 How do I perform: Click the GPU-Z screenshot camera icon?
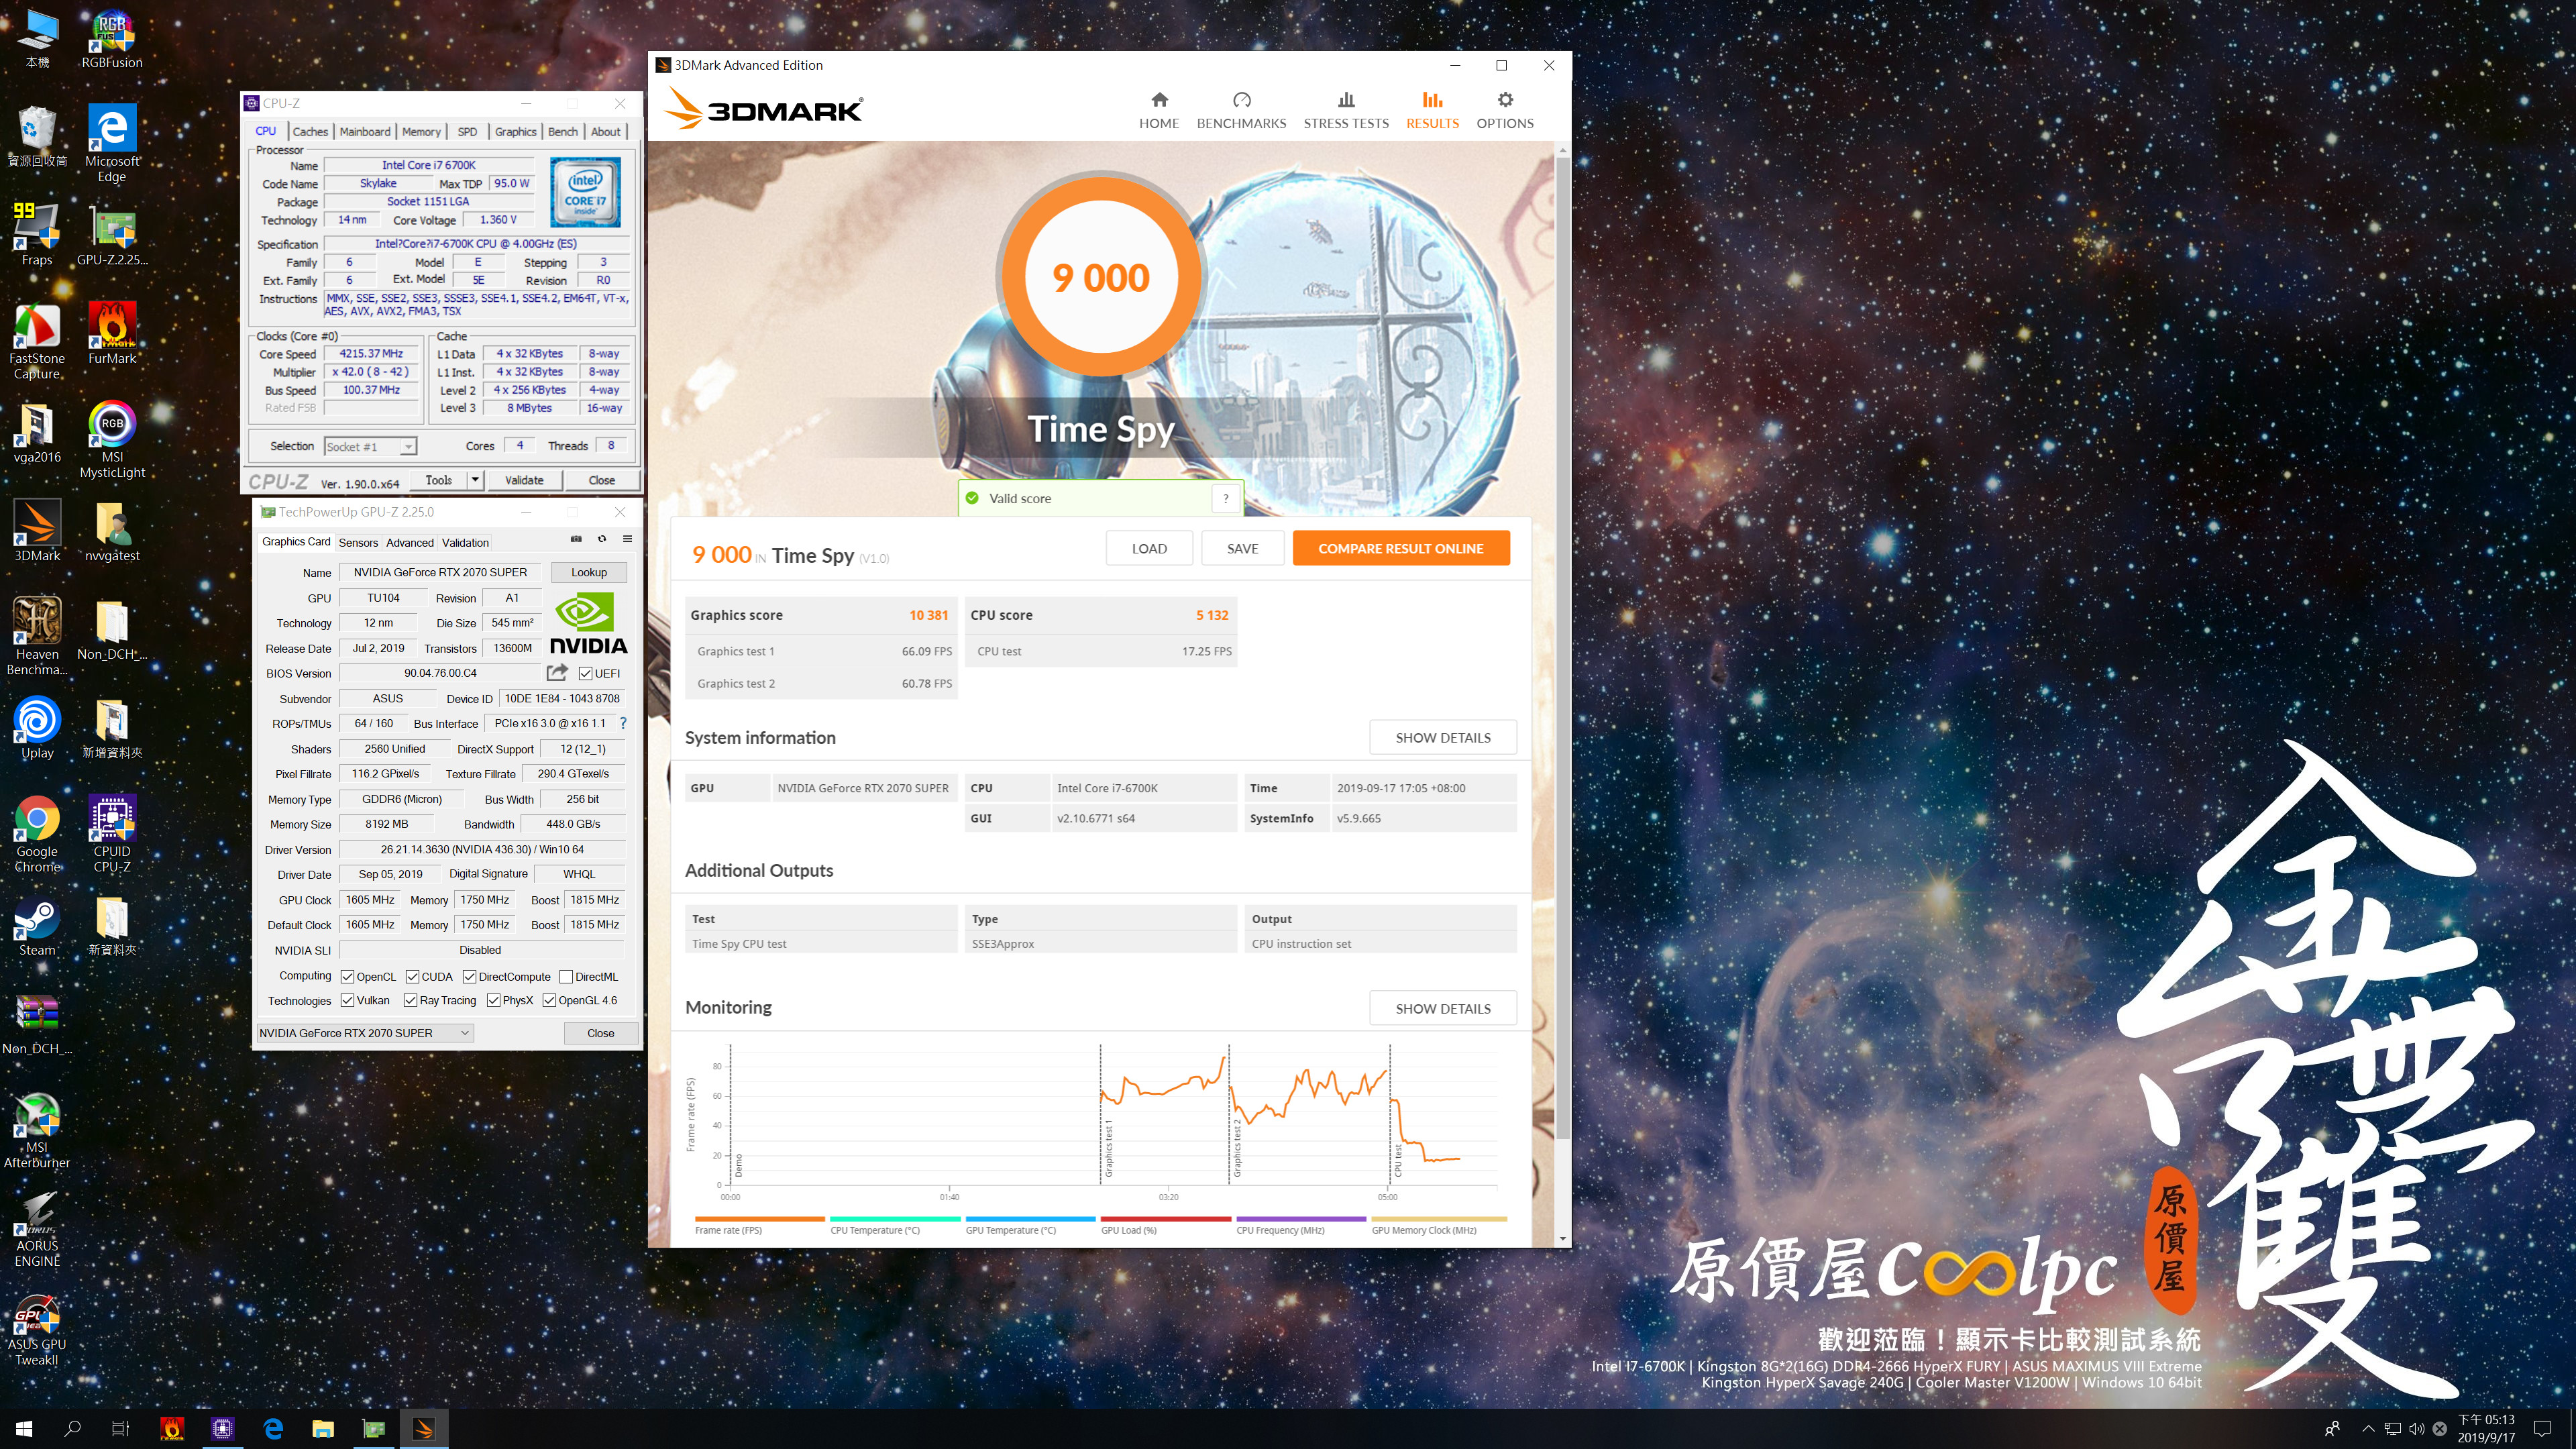[576, 539]
